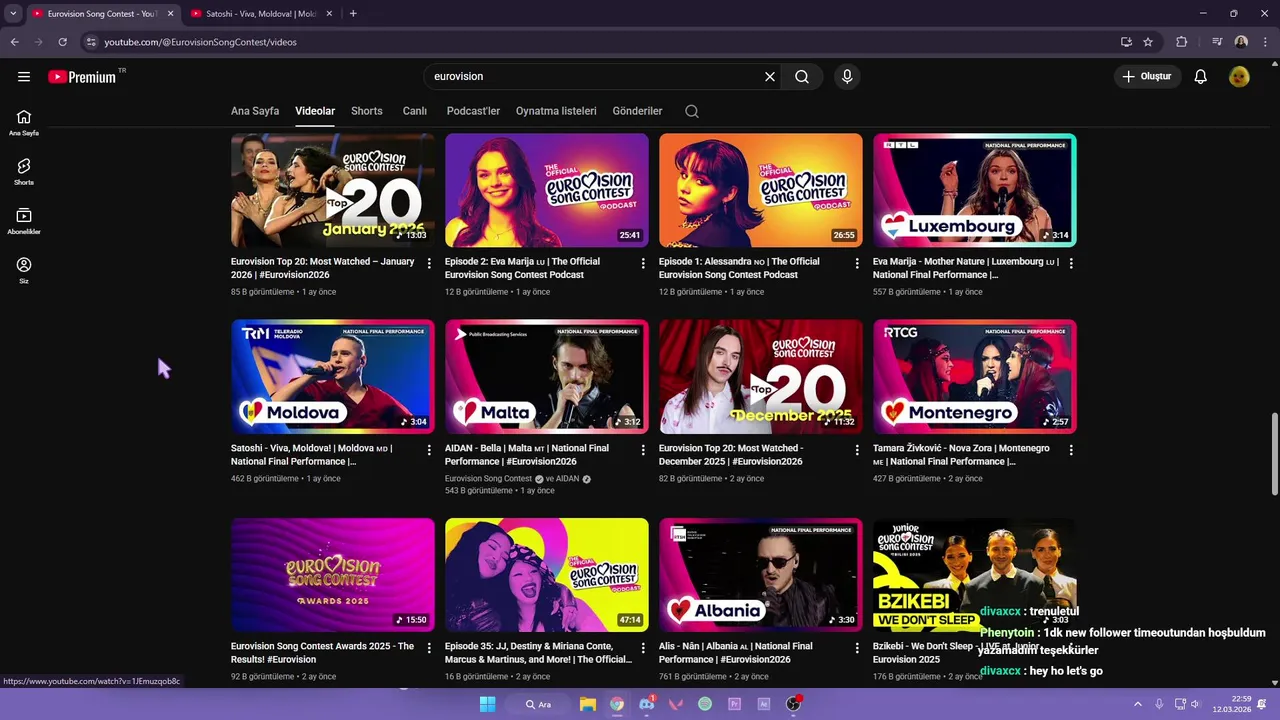The width and height of the screenshot is (1280, 720).
Task: Show hidden system tray icons
Action: pos(1139,704)
